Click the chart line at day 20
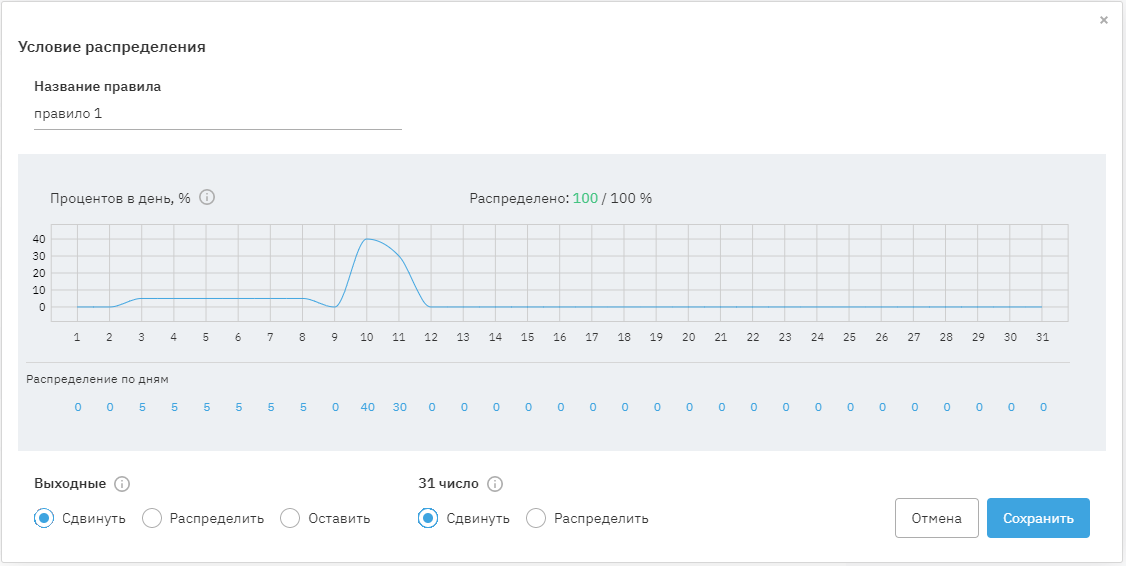This screenshot has width=1126, height=566. tap(688, 307)
